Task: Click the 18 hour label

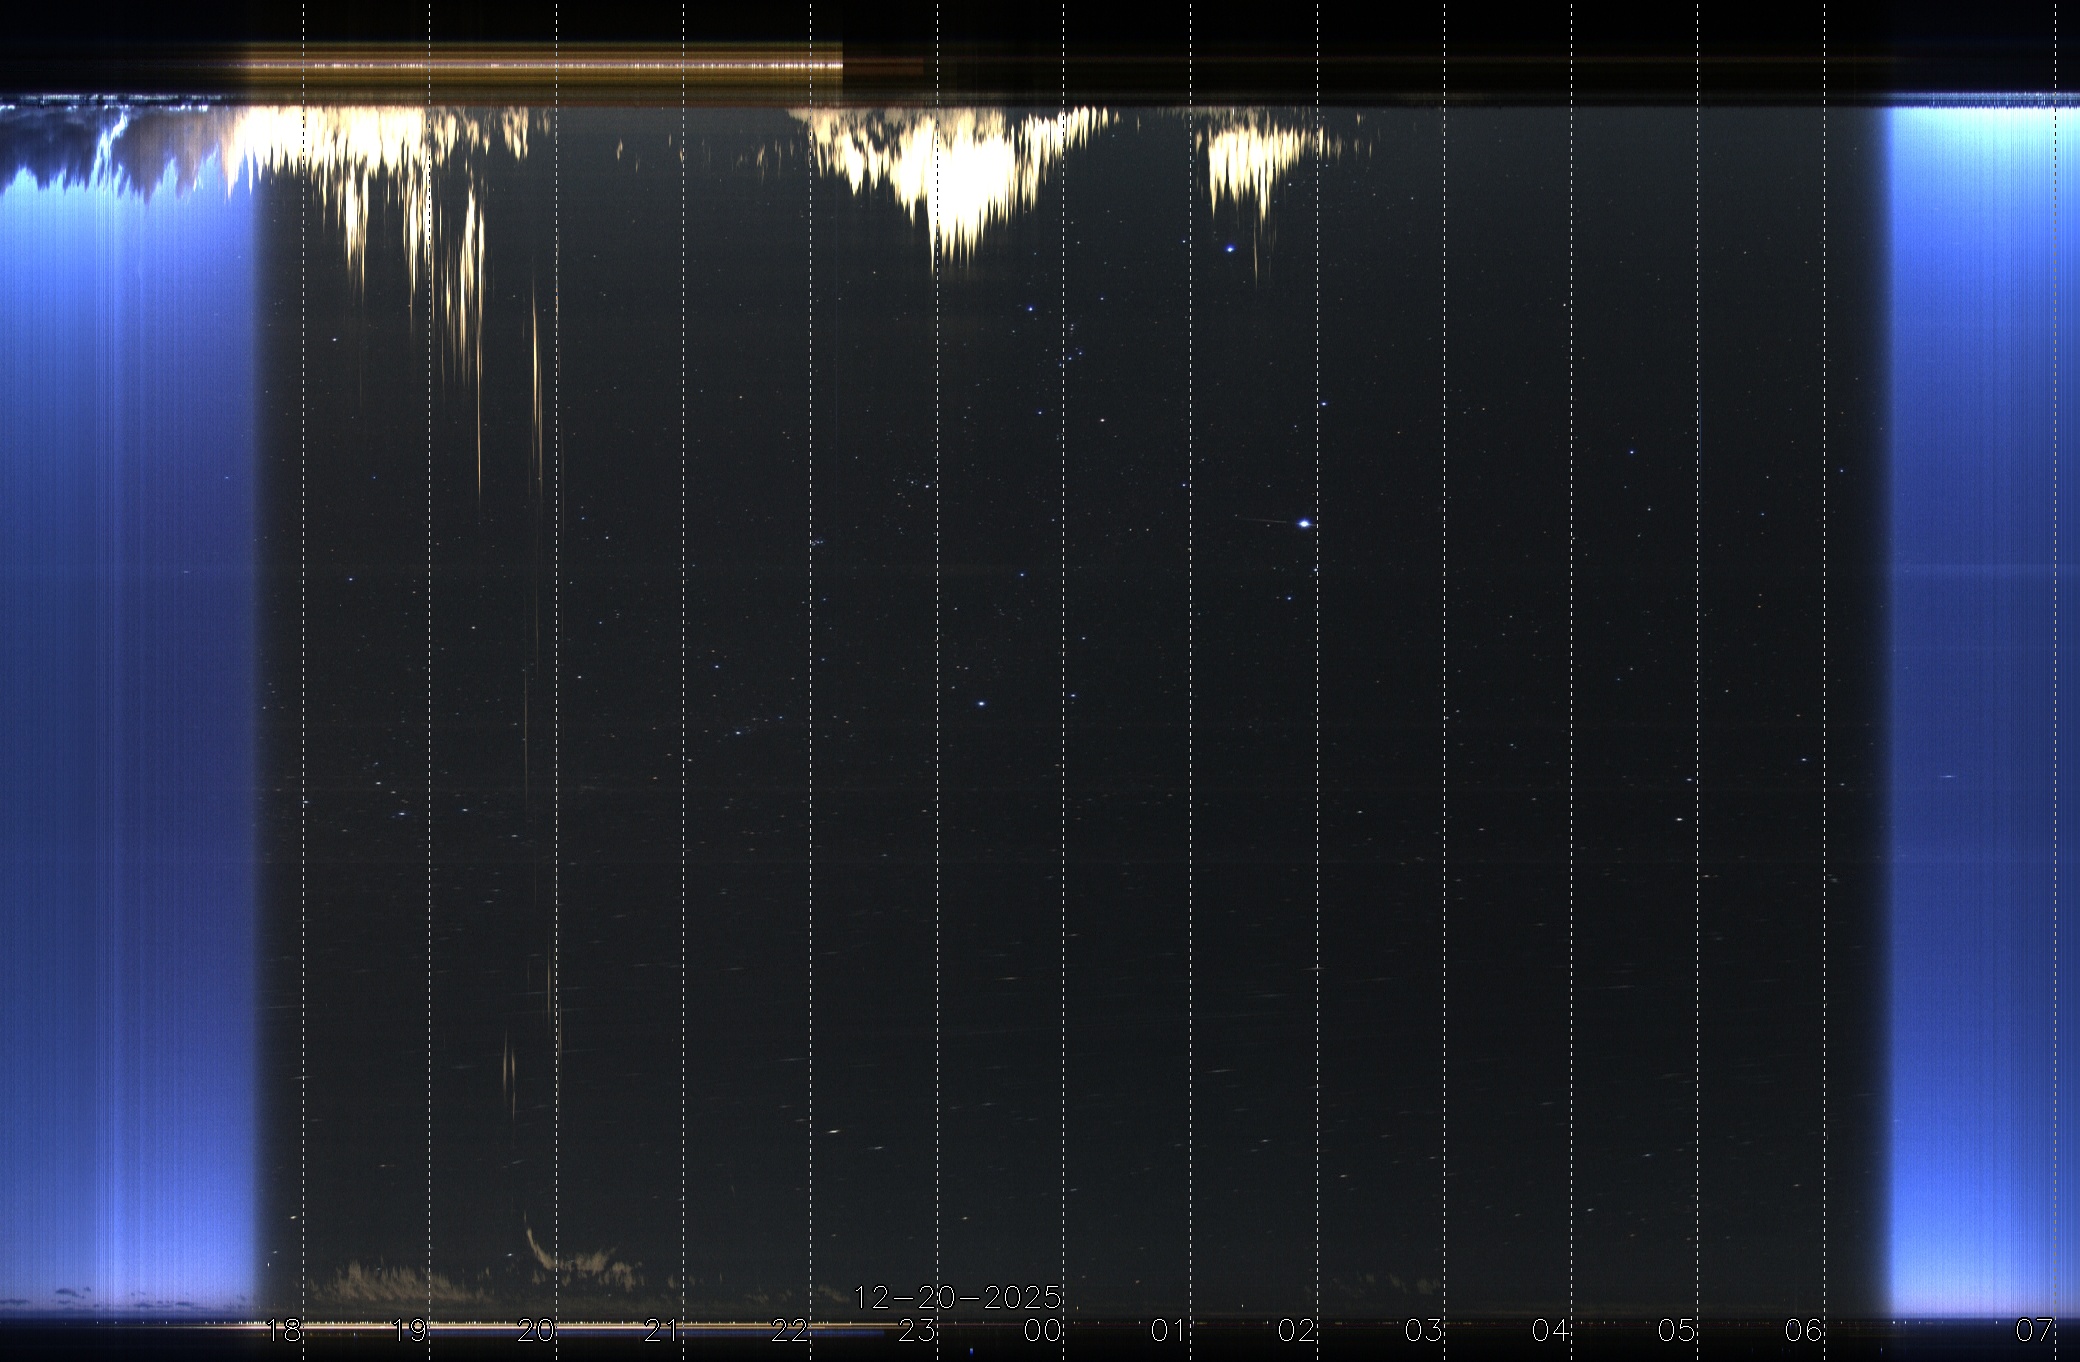Action: coord(283,1330)
